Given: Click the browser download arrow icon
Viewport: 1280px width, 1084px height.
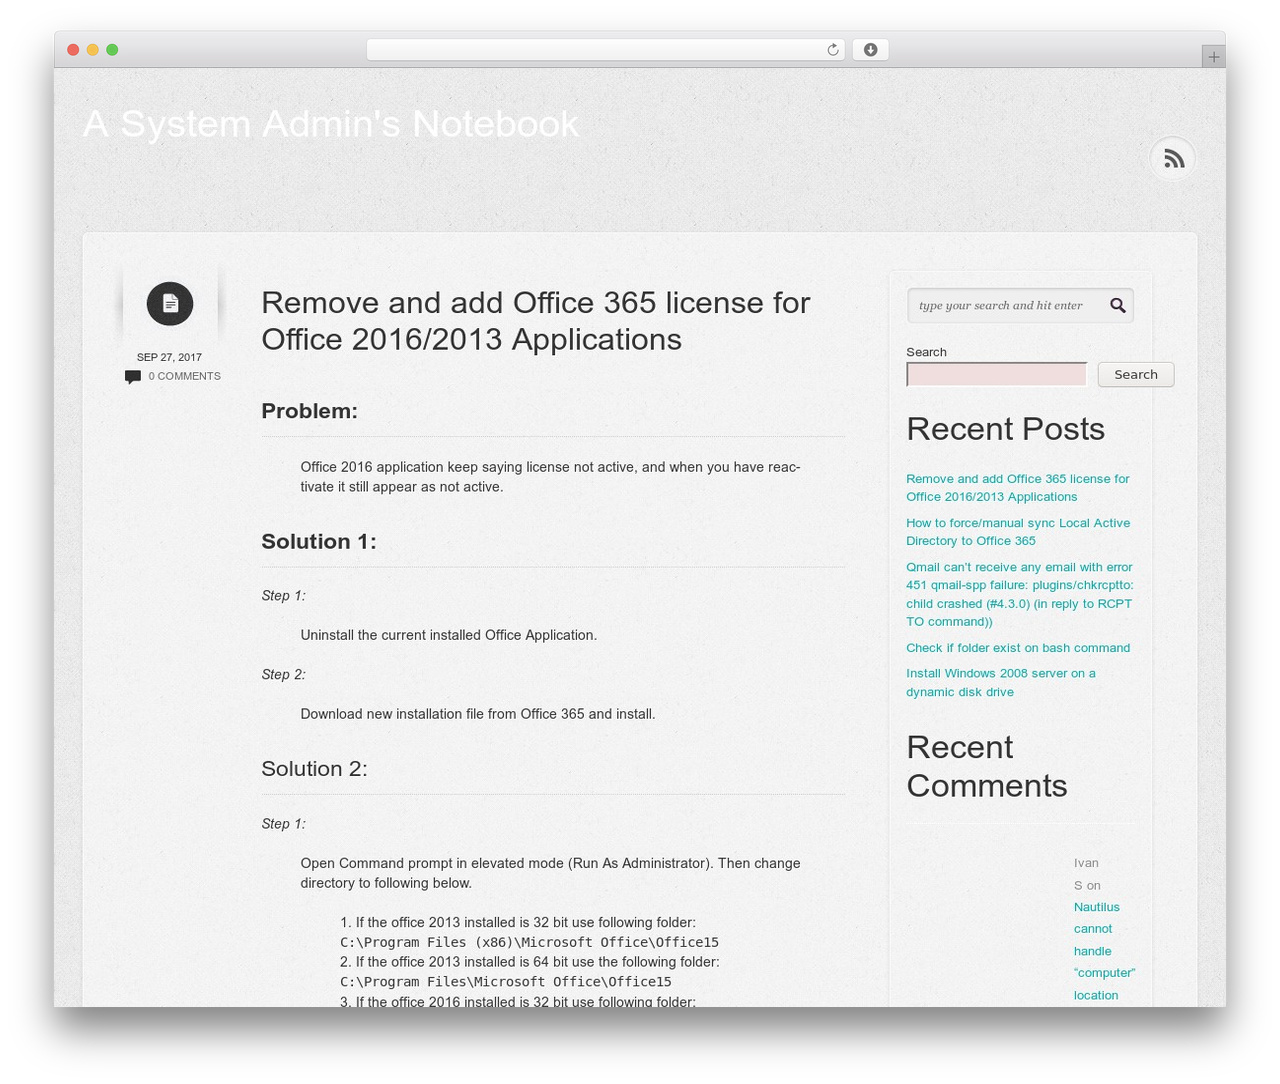Looking at the screenshot, I should (x=870, y=50).
